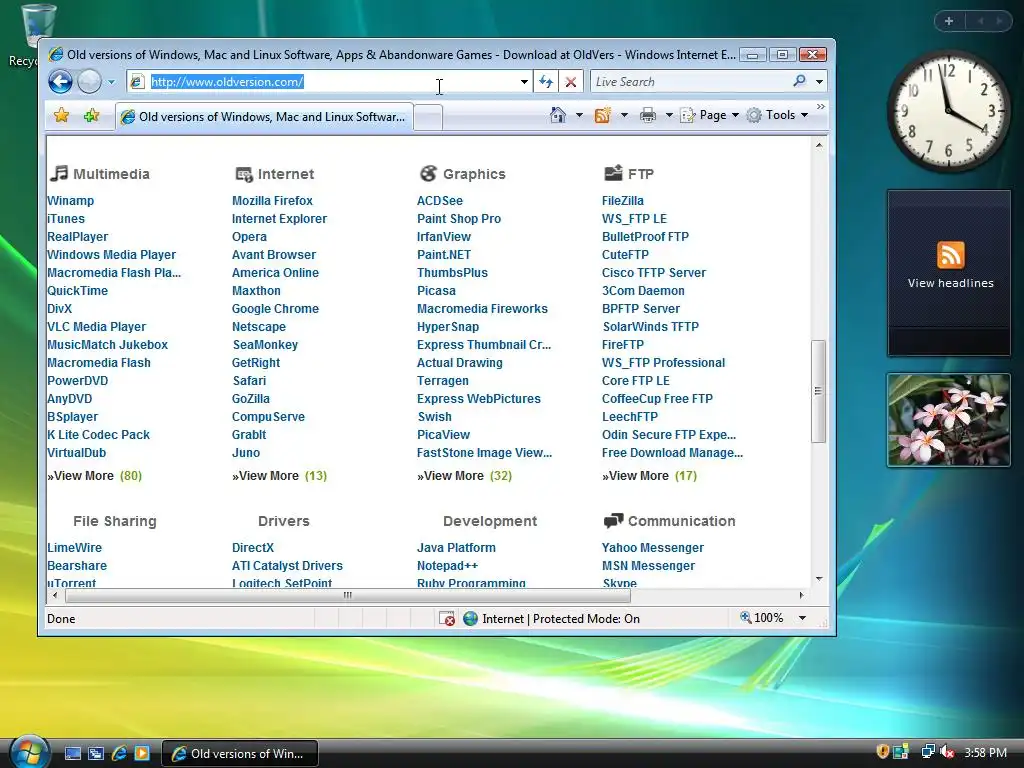The width and height of the screenshot is (1024, 768).
Task: Click the FTP category icon
Action: 613,173
